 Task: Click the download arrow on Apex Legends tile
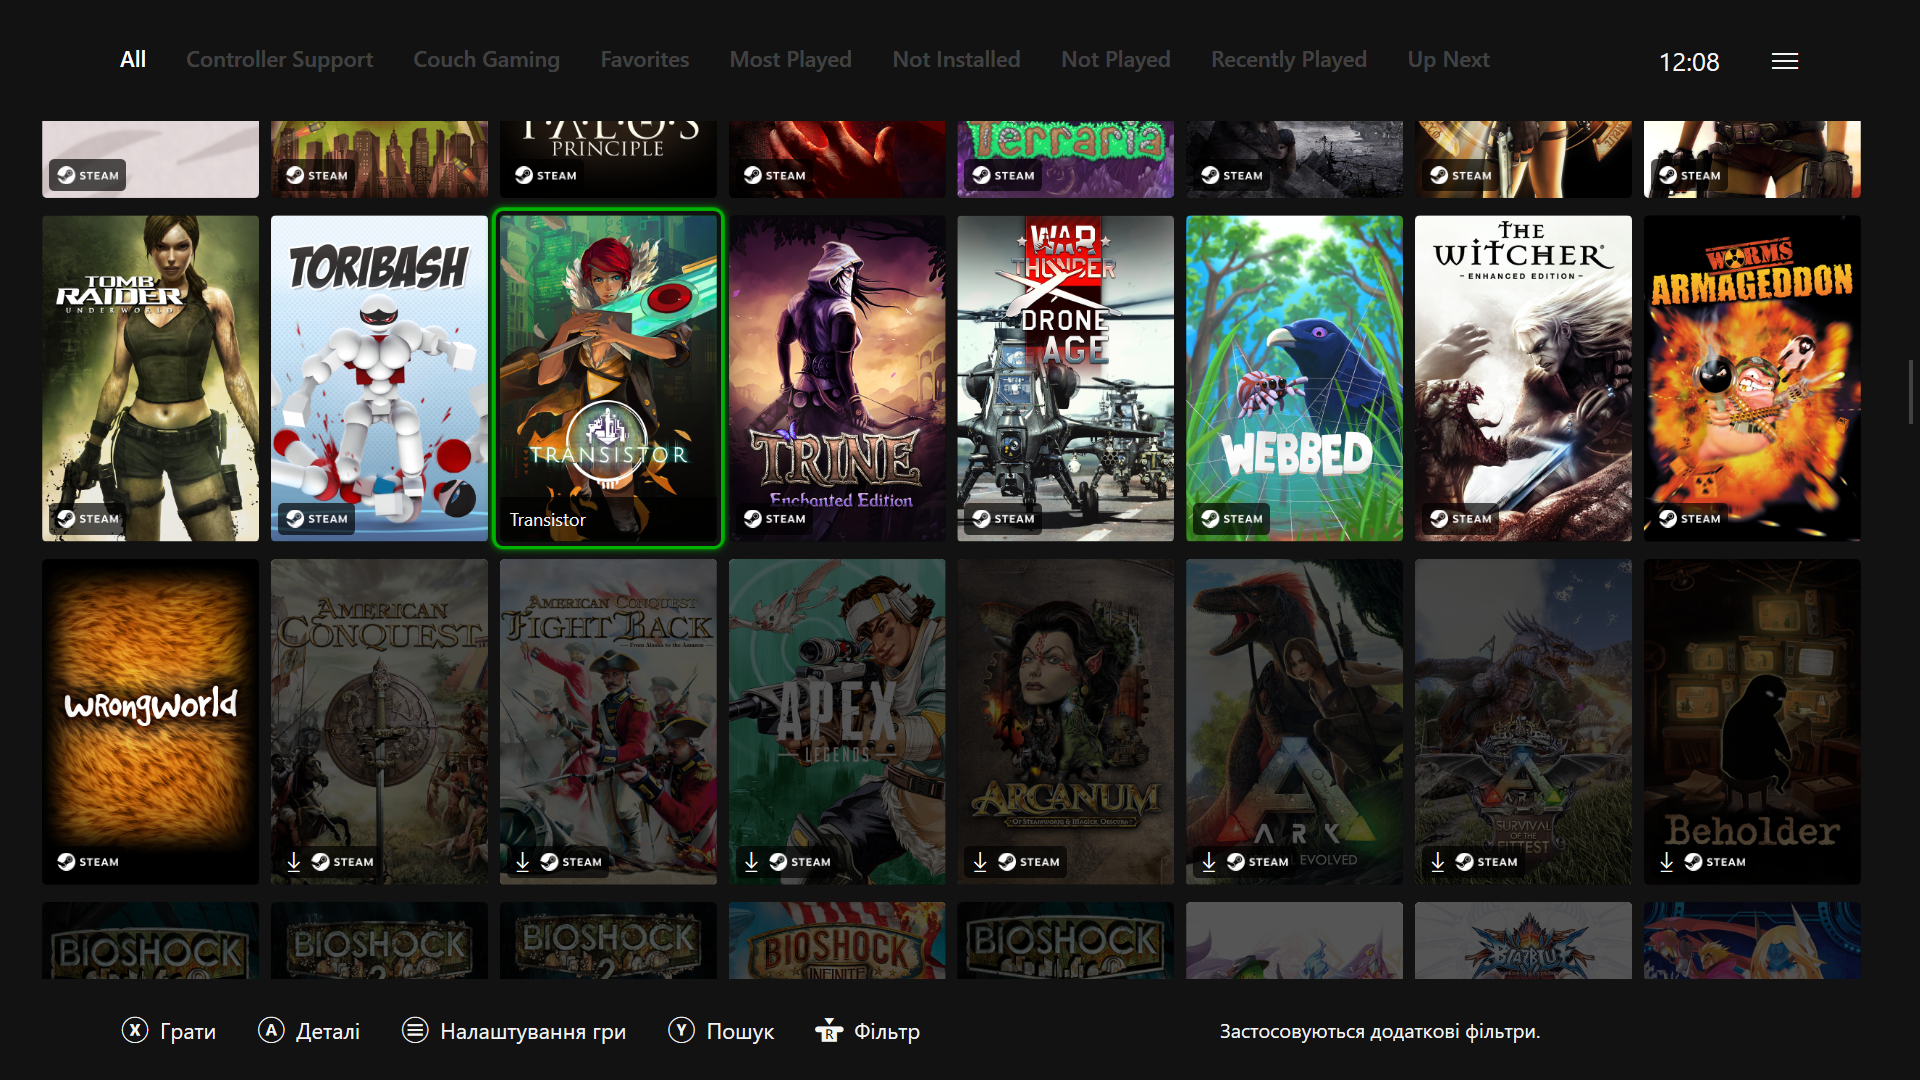pyautogui.click(x=751, y=861)
